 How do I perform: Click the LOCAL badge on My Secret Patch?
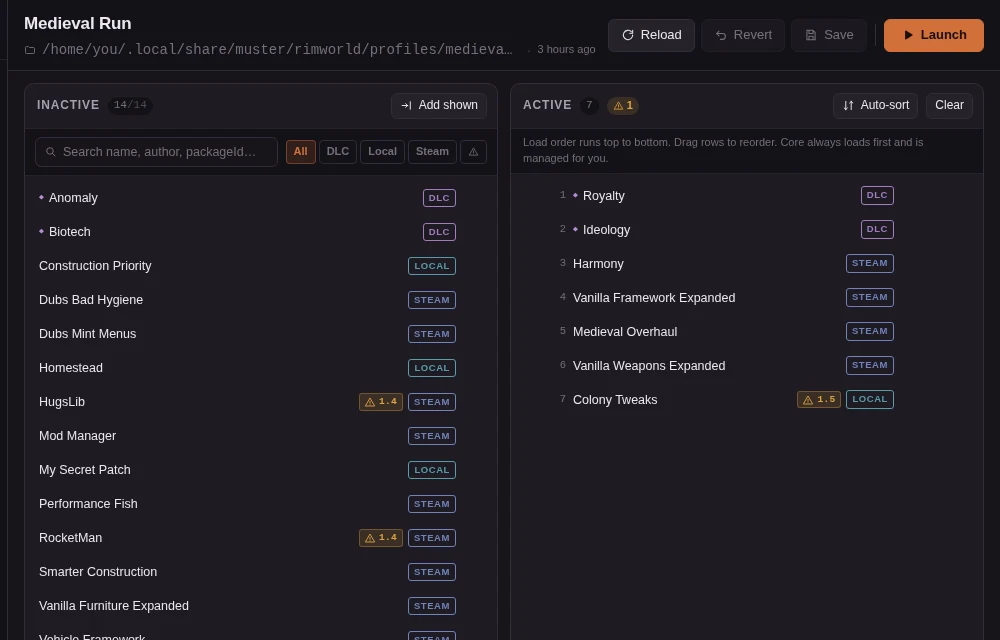[x=432, y=470]
